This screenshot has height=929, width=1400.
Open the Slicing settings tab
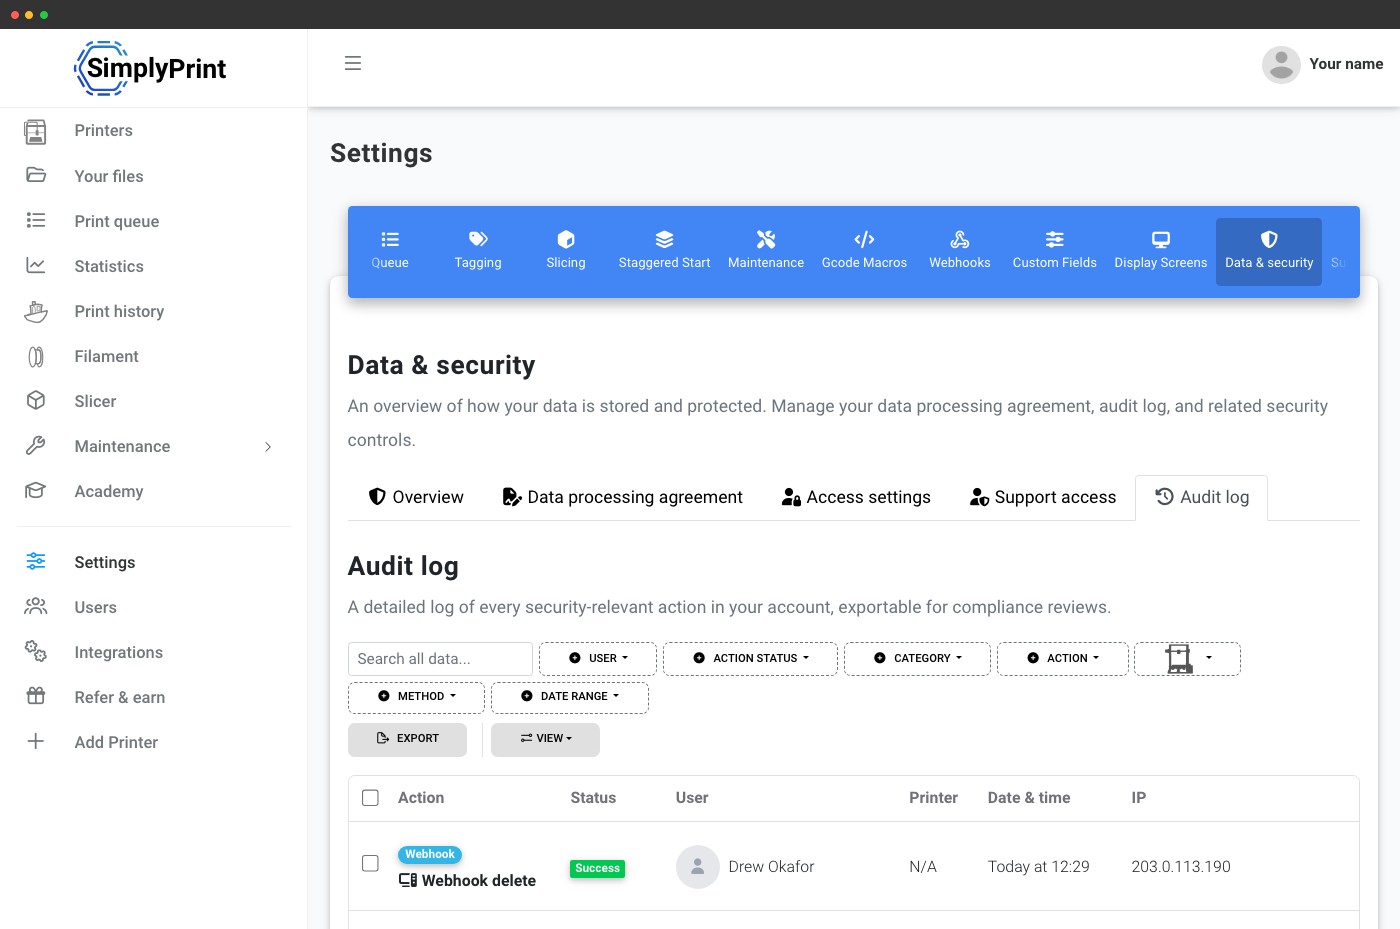point(566,251)
